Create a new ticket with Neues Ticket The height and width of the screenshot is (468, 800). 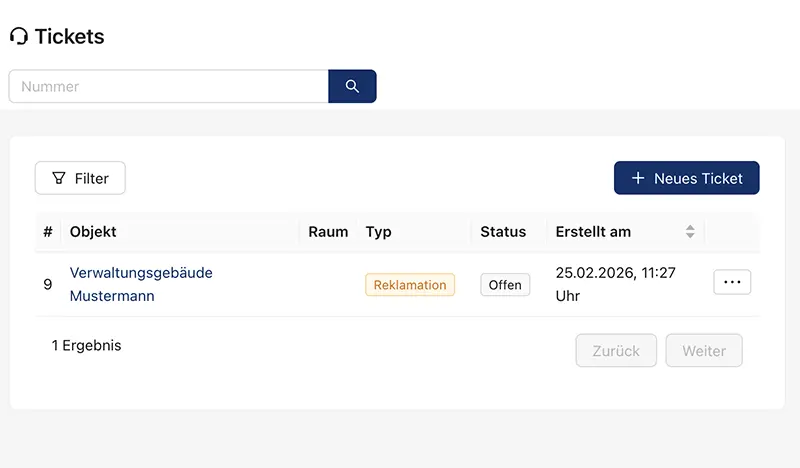pos(687,178)
